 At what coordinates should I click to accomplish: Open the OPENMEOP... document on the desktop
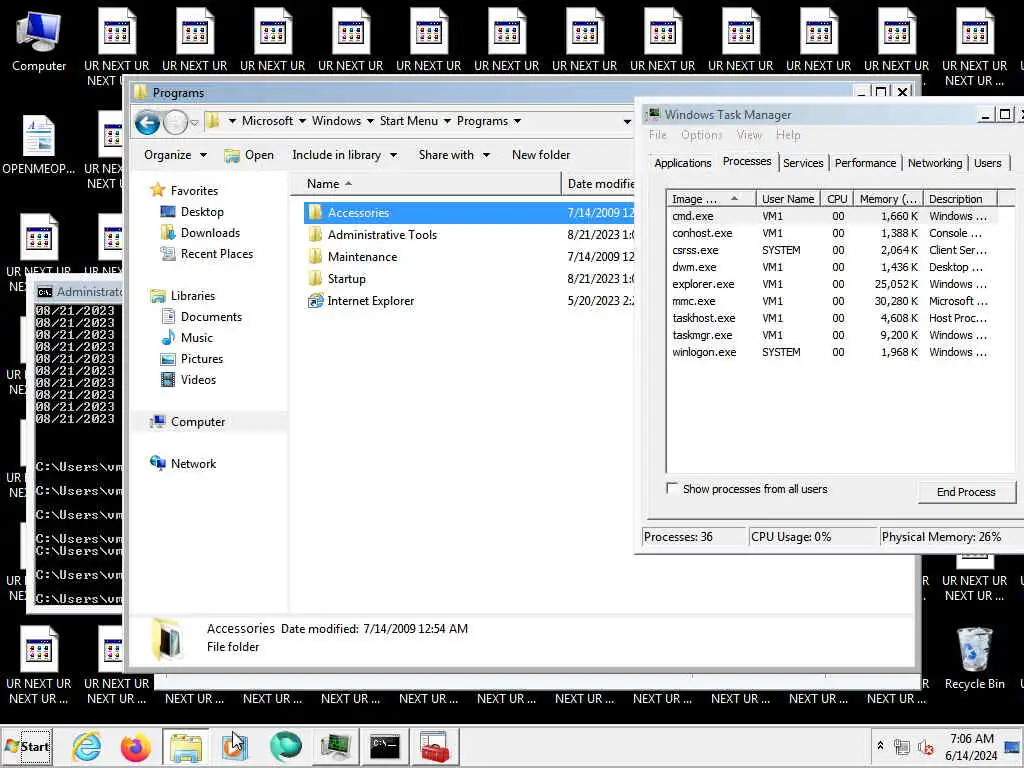[39, 145]
